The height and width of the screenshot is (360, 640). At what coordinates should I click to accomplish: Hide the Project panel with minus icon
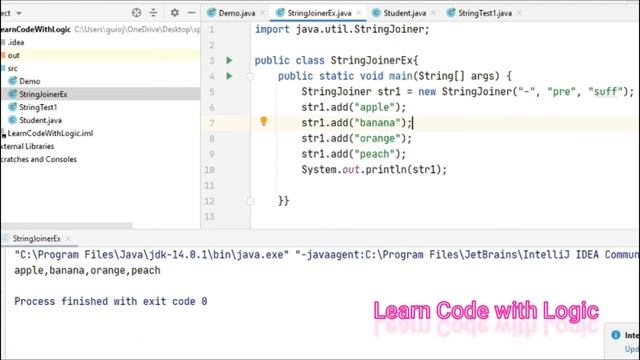(191, 13)
